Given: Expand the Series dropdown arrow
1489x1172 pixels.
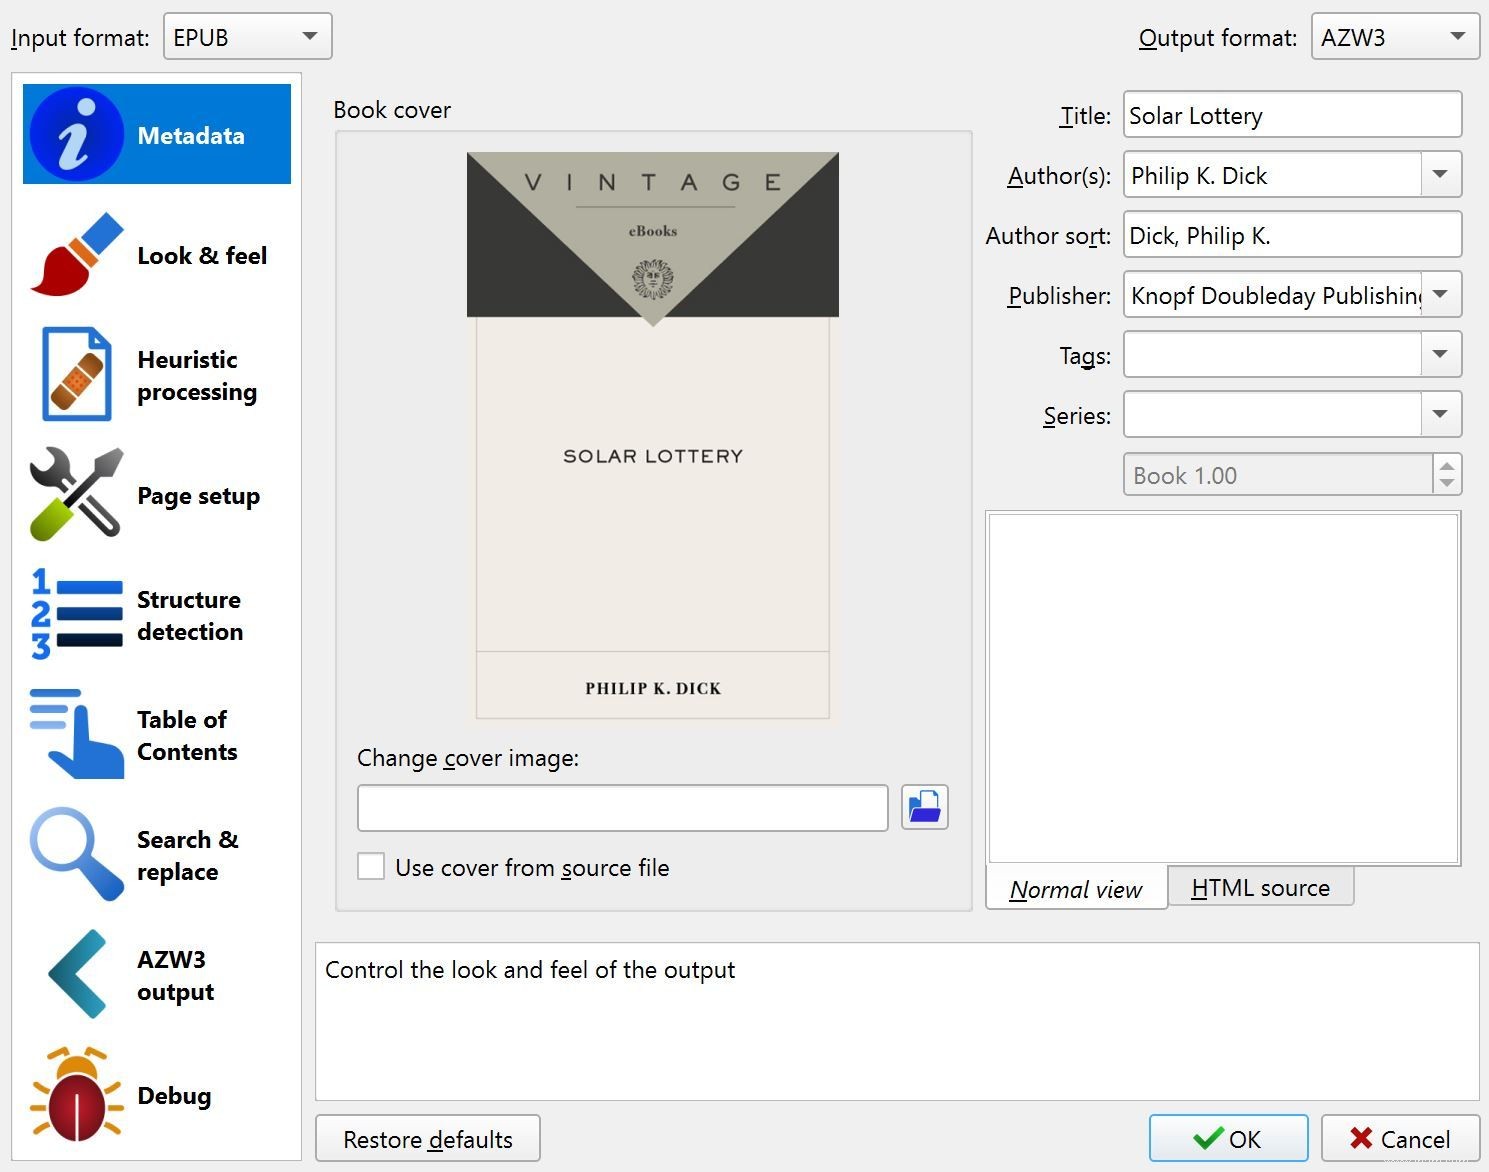Looking at the screenshot, I should (1441, 414).
